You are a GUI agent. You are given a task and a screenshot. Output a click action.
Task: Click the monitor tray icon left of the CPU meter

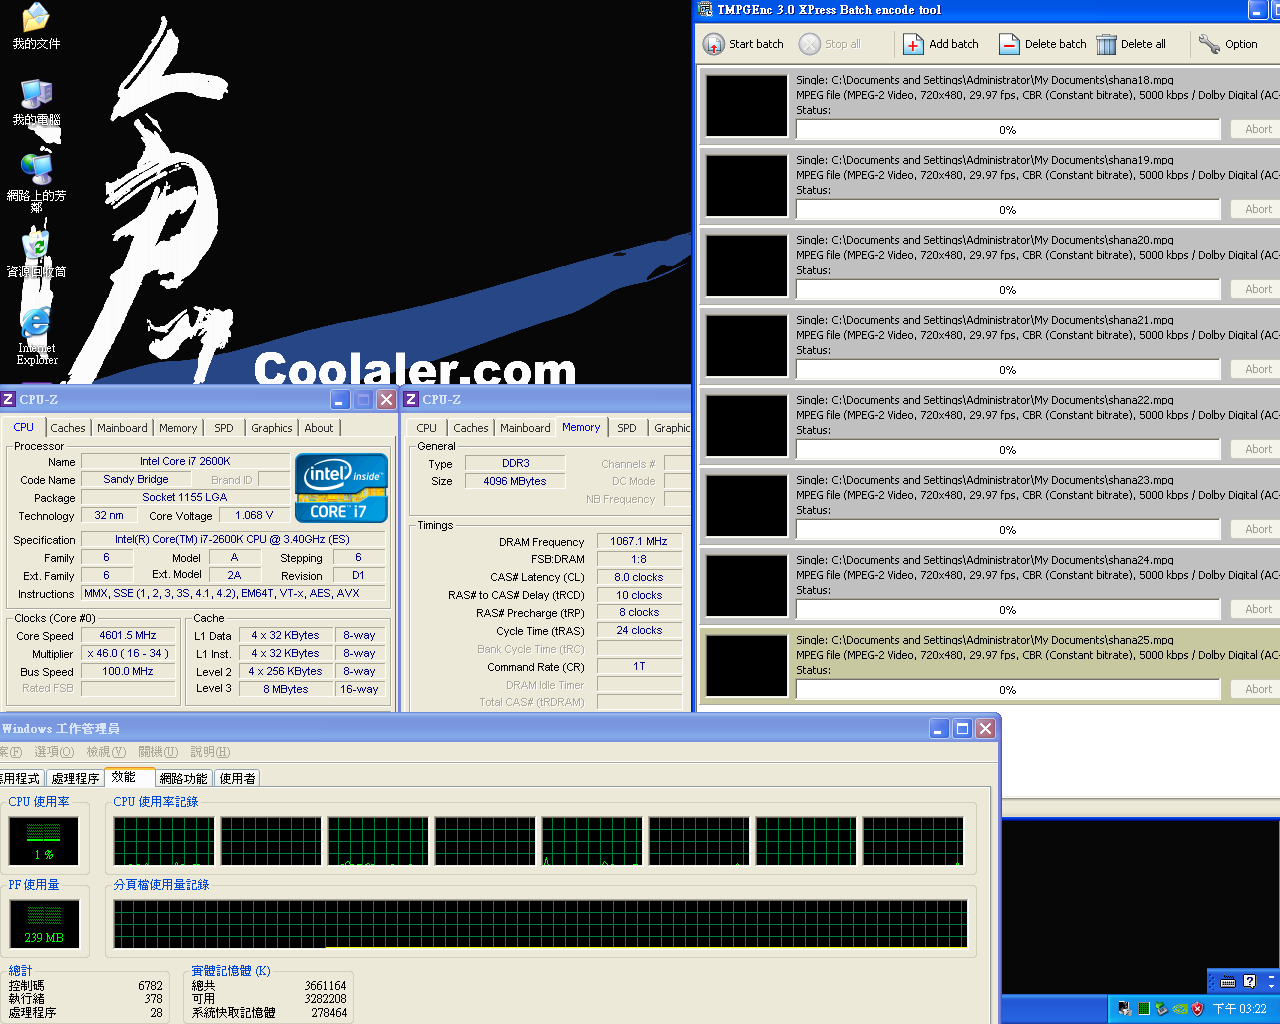click(x=1125, y=1009)
